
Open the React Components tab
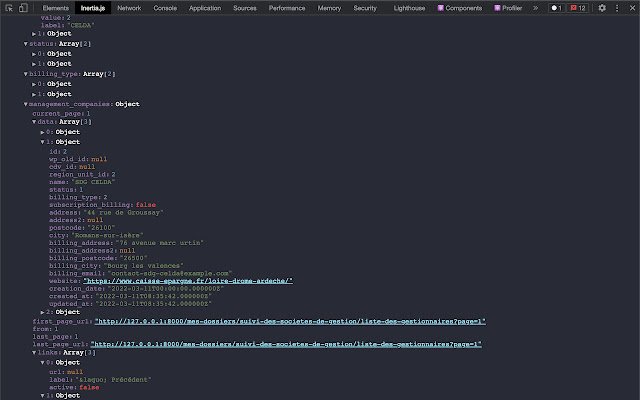pyautogui.click(x=460, y=8)
